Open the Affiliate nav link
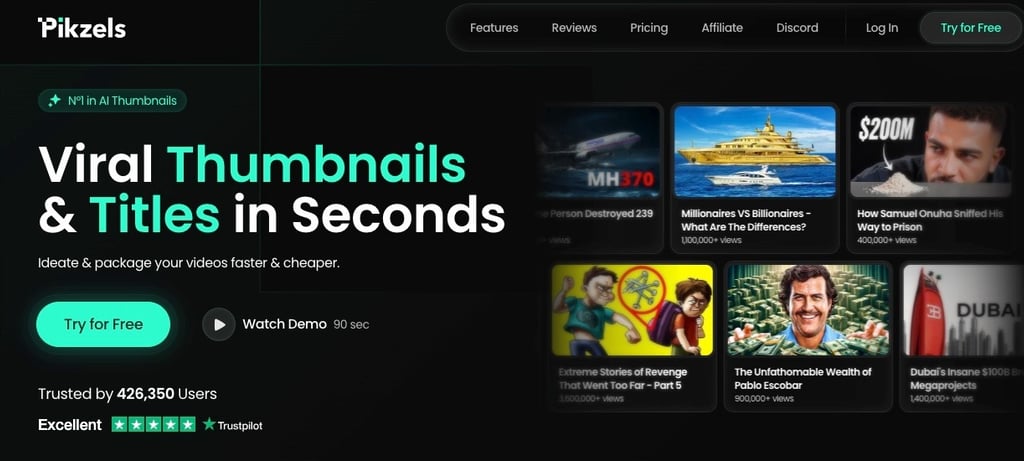The height and width of the screenshot is (461, 1024). point(722,28)
